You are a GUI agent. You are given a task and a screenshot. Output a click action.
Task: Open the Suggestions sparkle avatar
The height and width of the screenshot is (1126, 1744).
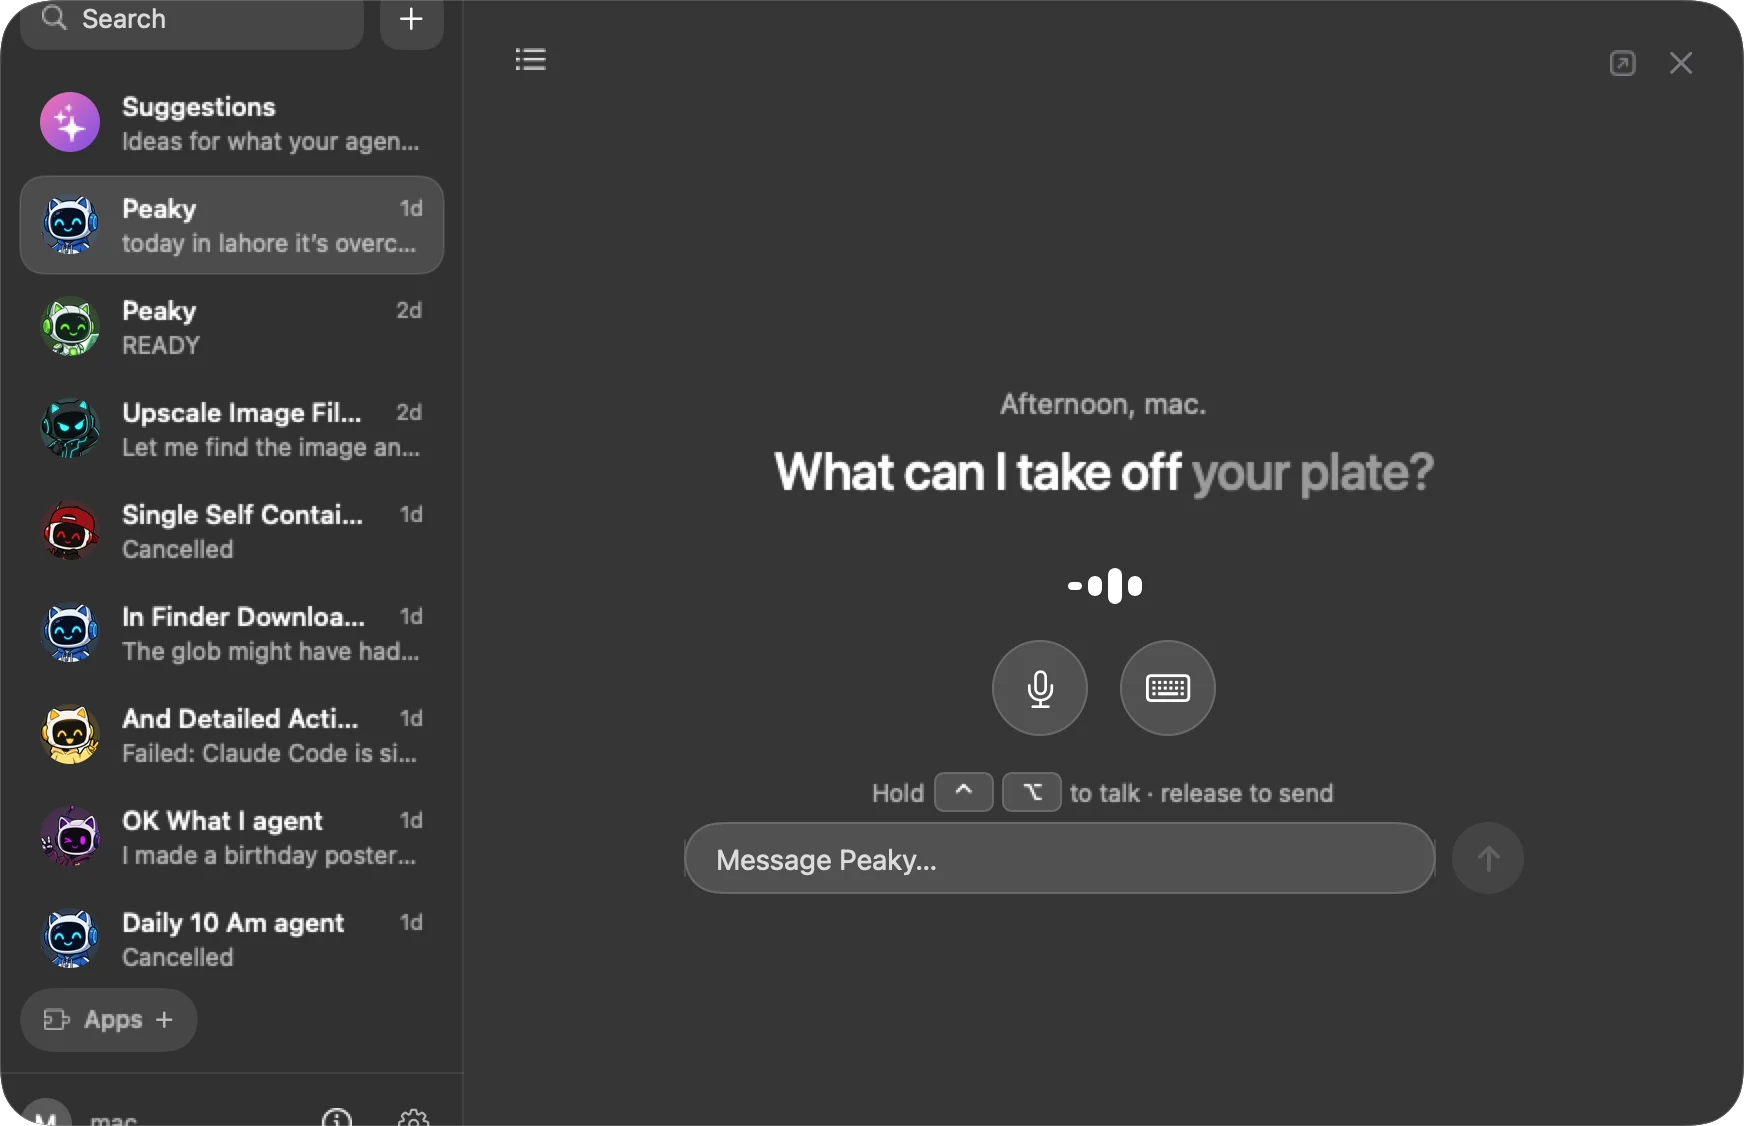[70, 123]
